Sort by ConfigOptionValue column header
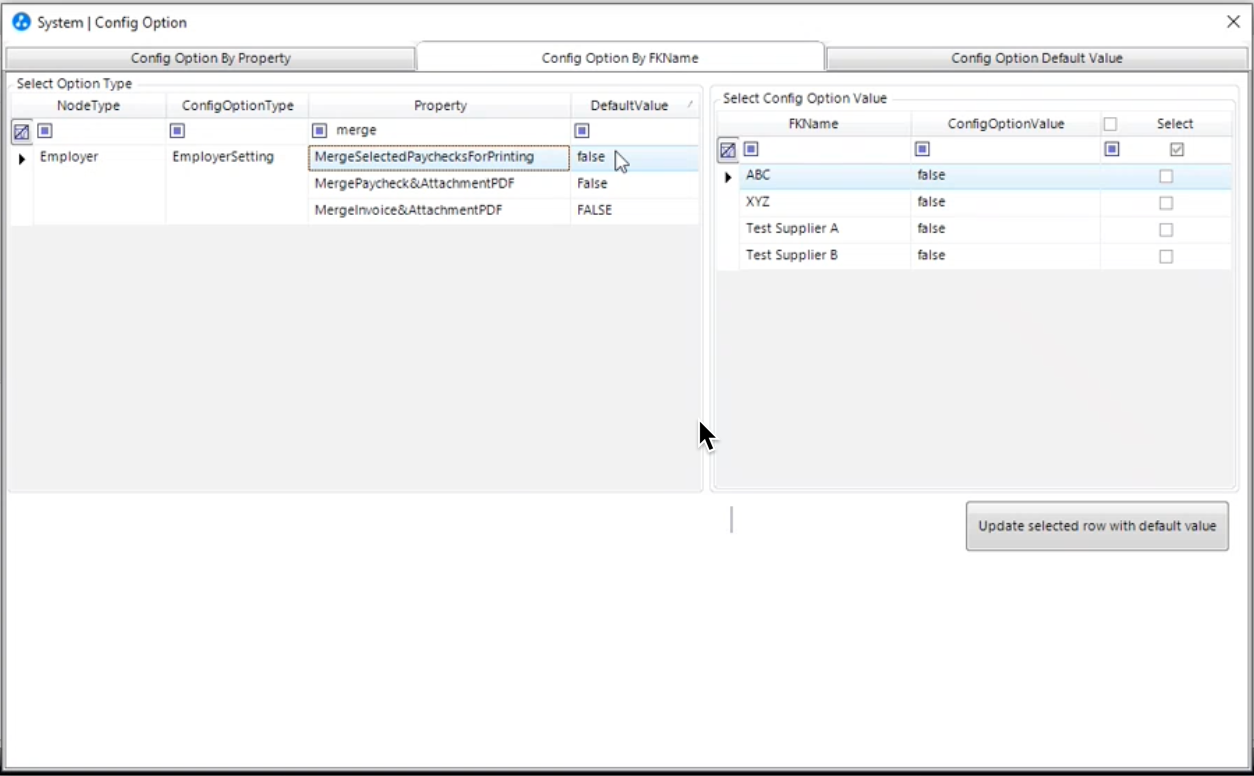Viewport: 1254px width, 776px height. coord(1005,124)
